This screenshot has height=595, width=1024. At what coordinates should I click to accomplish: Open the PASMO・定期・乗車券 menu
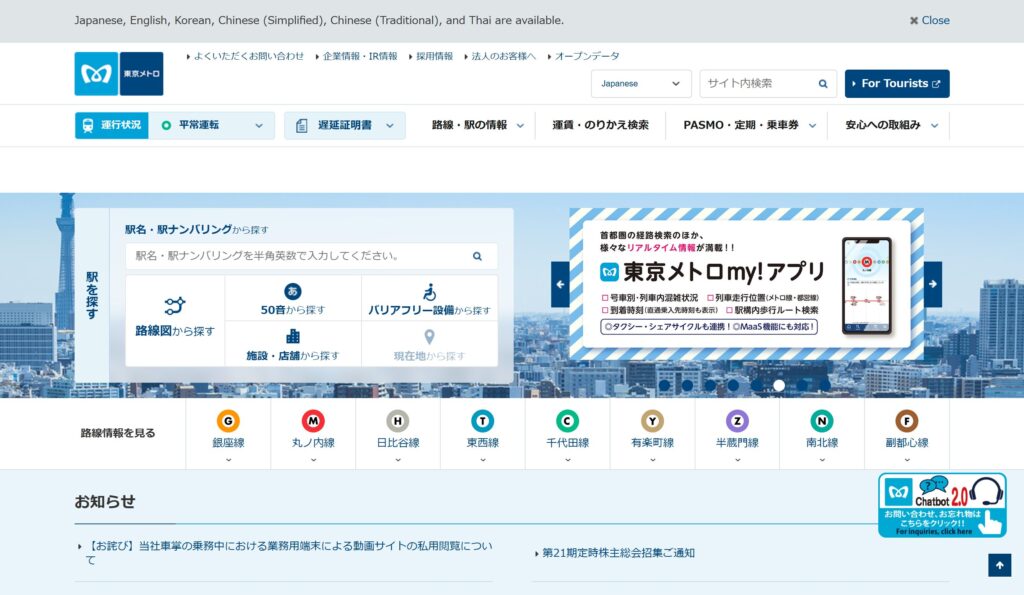point(749,126)
